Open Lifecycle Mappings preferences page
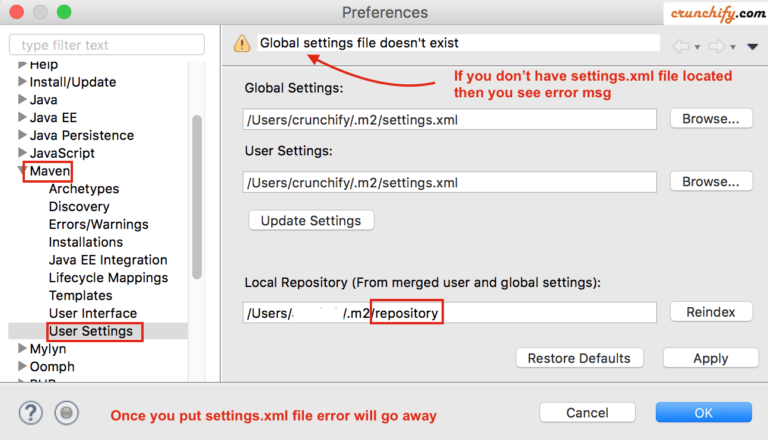 (x=109, y=278)
